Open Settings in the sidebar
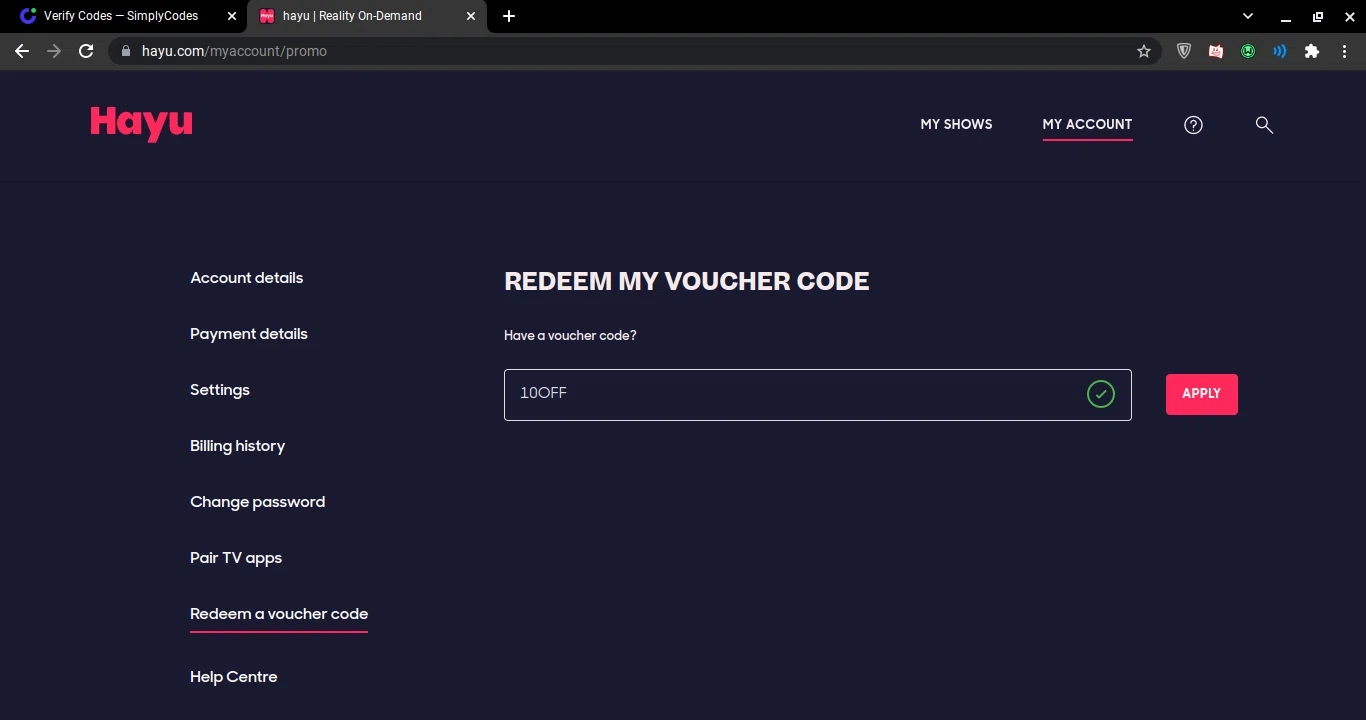Screen dimensions: 1366x720 click(x=220, y=390)
